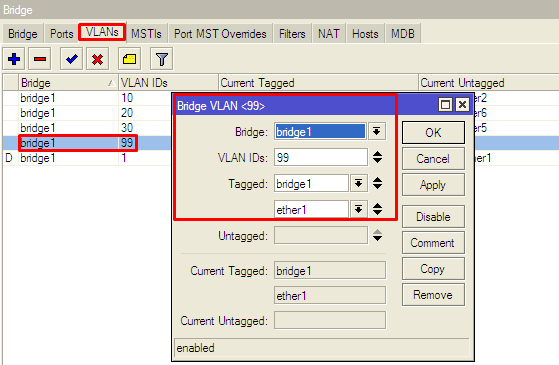Select the bridge1 VLAN 10 row
Screen dimensions: 559x365
[87, 98]
